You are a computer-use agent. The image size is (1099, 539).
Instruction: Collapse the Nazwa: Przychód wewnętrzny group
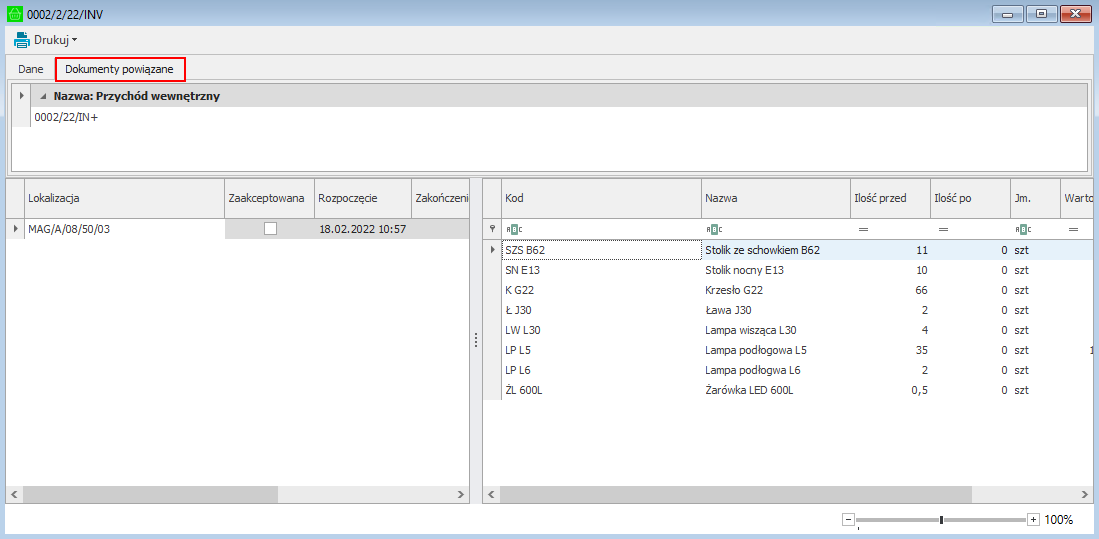coord(43,97)
